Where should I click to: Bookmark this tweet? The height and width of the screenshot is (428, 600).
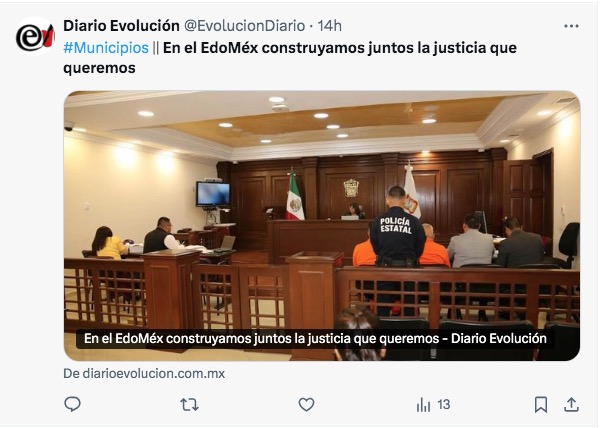click(x=541, y=404)
